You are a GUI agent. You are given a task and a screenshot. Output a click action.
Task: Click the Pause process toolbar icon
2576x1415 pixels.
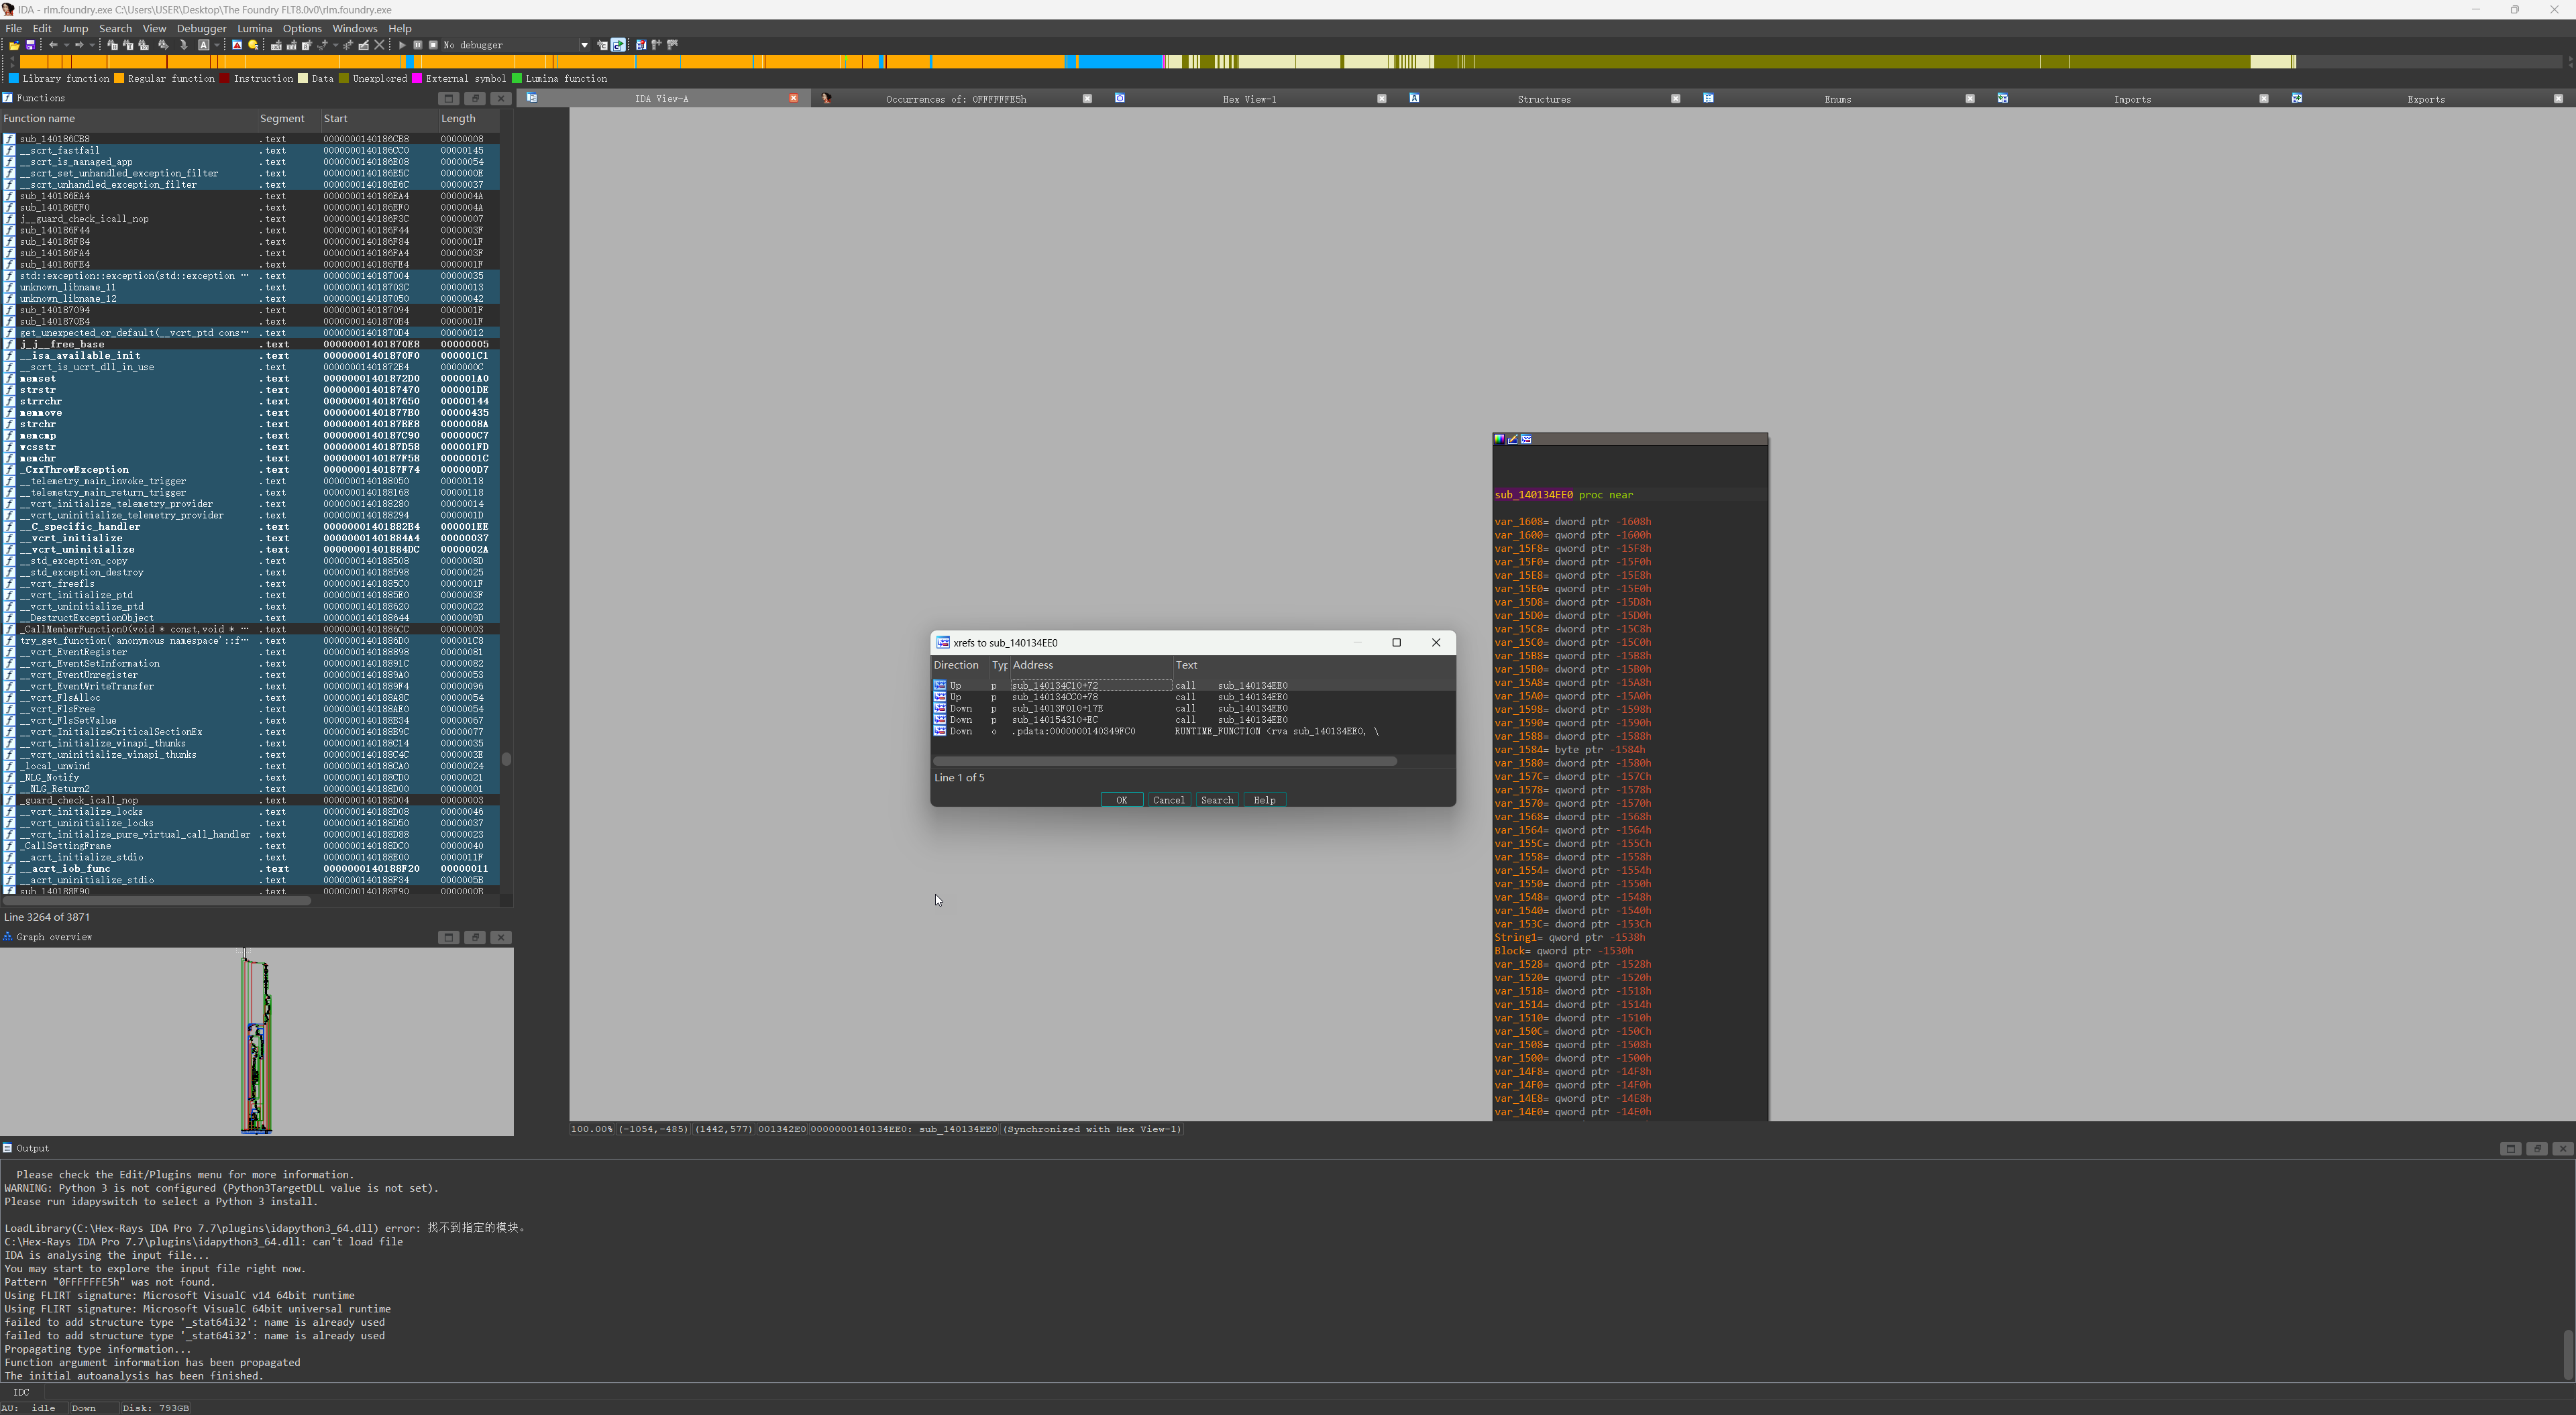point(418,45)
